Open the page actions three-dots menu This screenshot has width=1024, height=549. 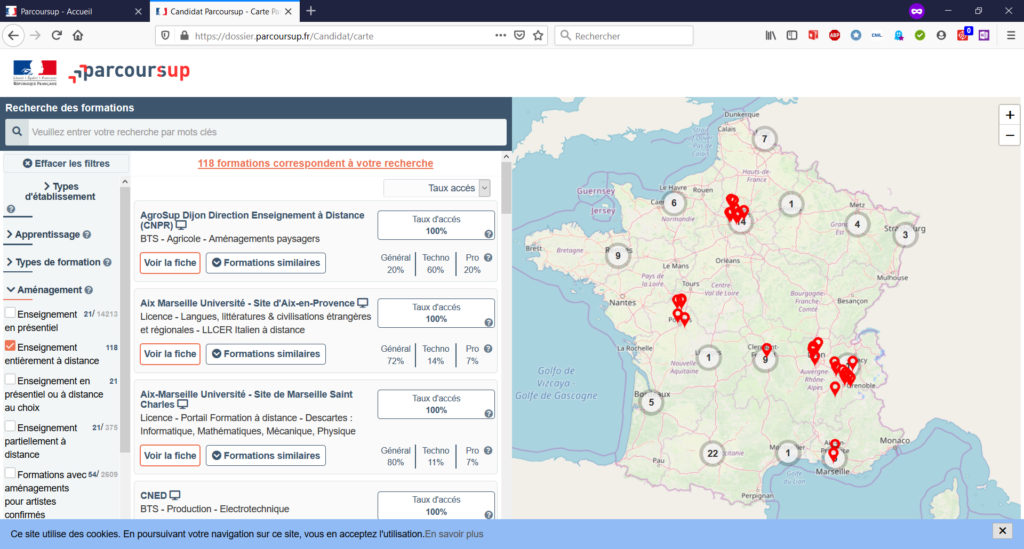tap(500, 35)
